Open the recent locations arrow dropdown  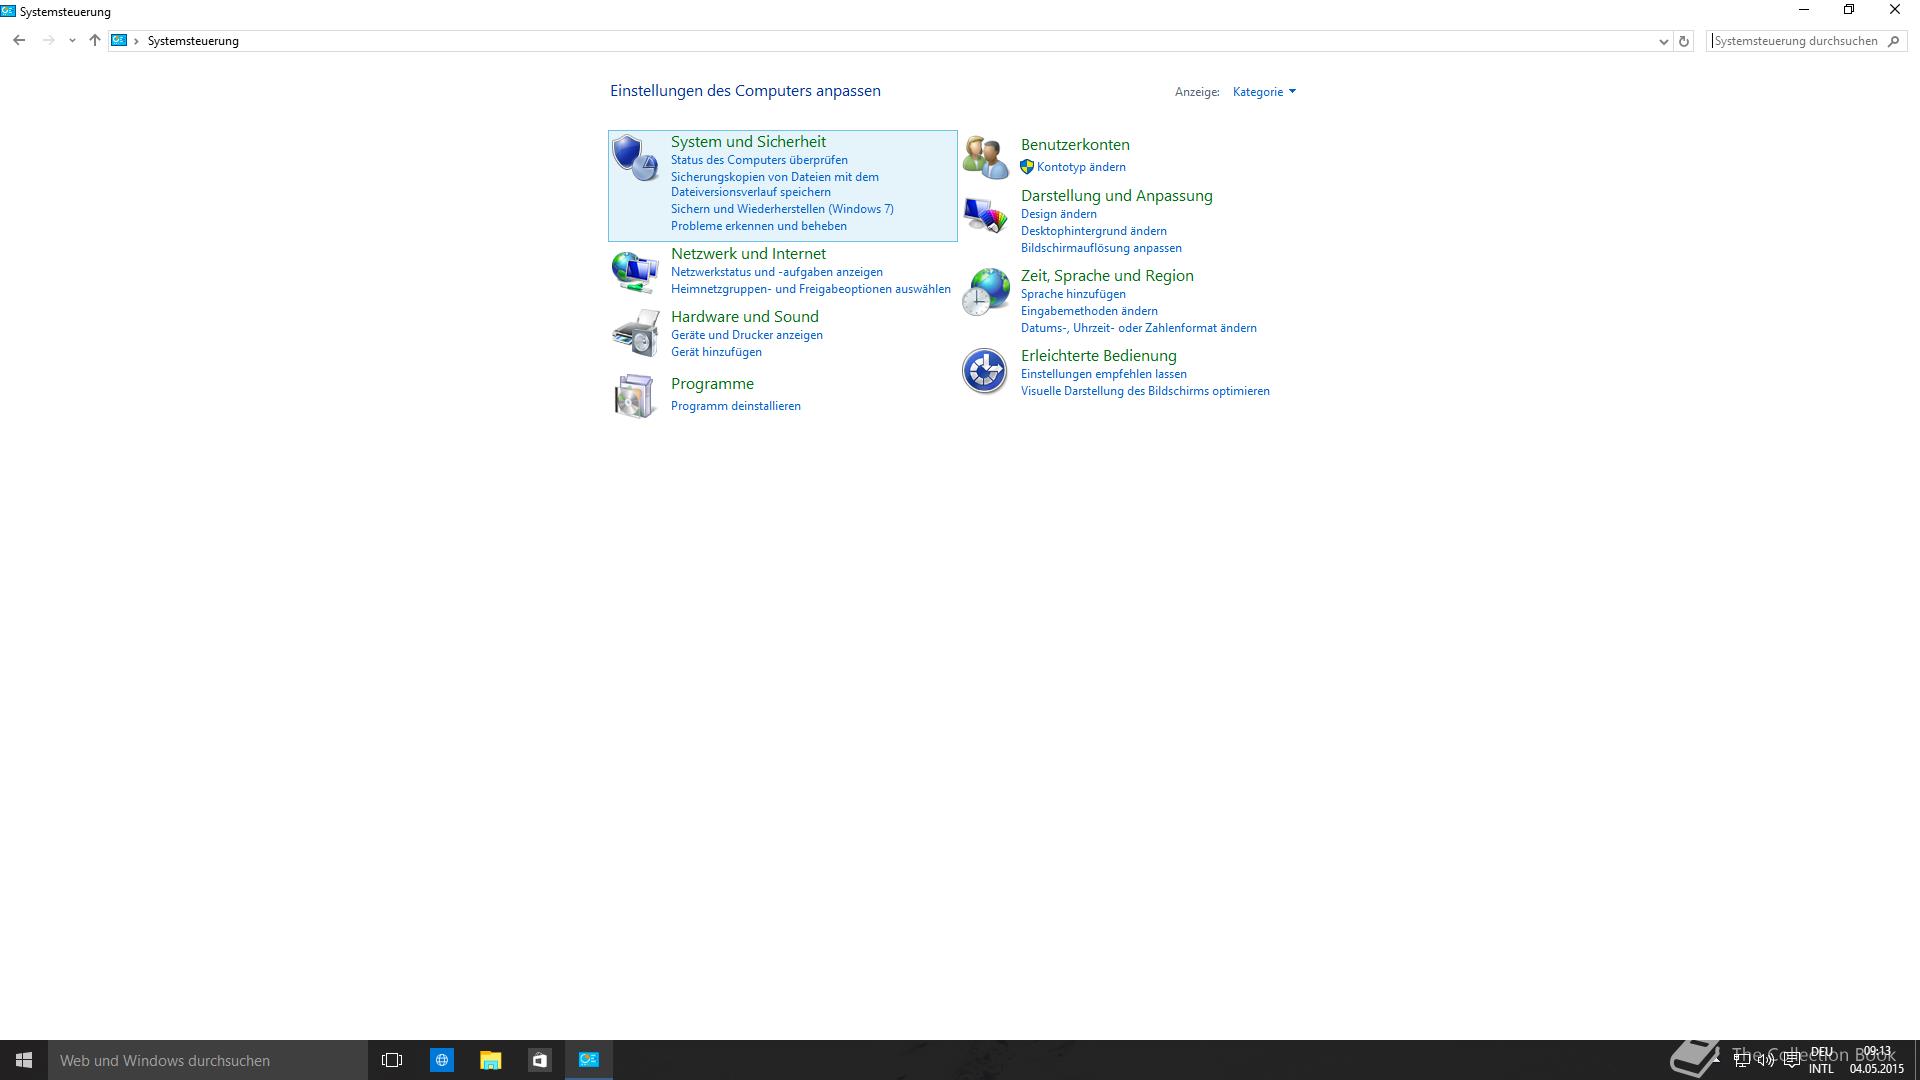(x=72, y=41)
